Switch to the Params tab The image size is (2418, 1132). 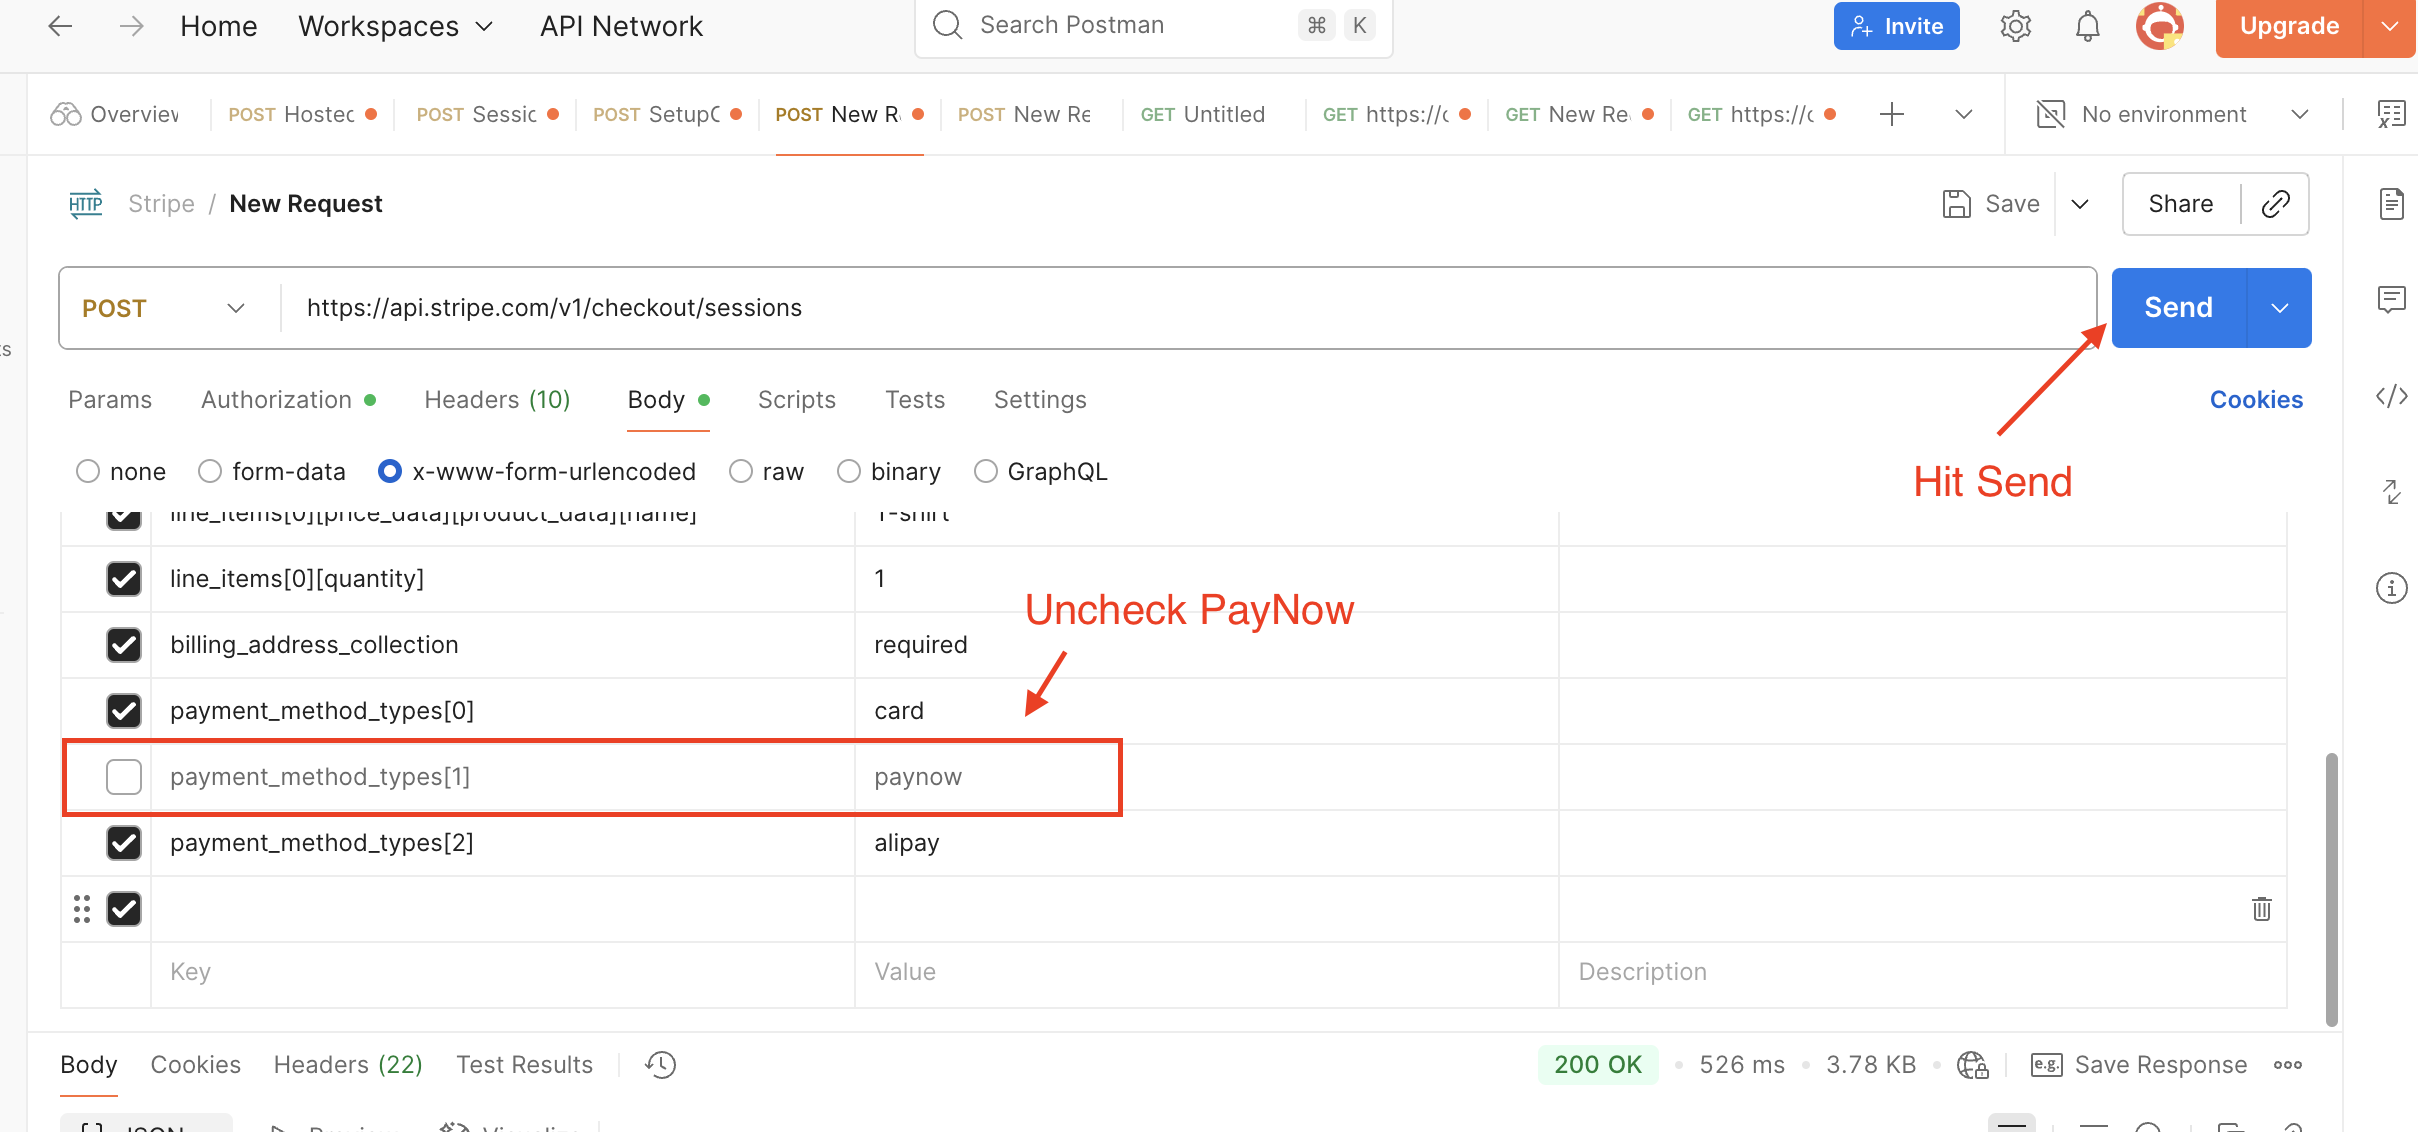(110, 400)
